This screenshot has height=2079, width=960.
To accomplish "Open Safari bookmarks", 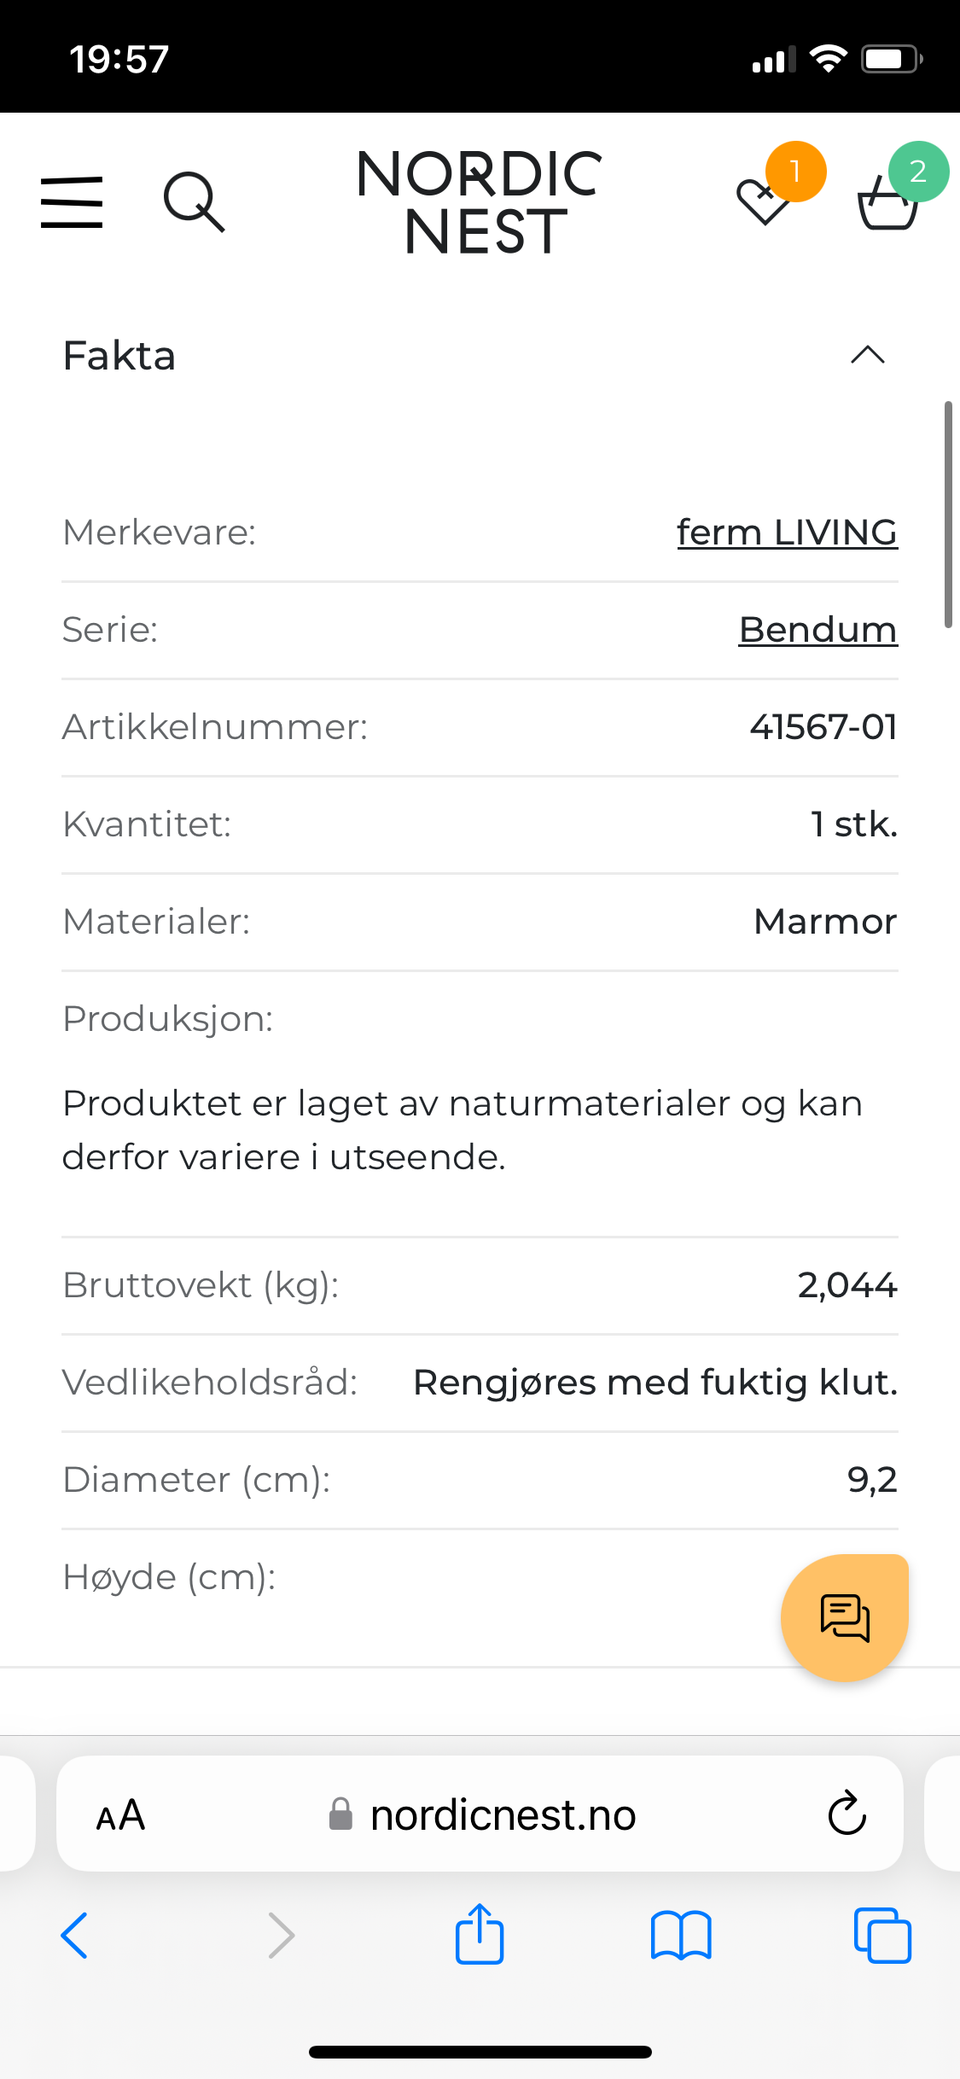I will click(680, 1935).
